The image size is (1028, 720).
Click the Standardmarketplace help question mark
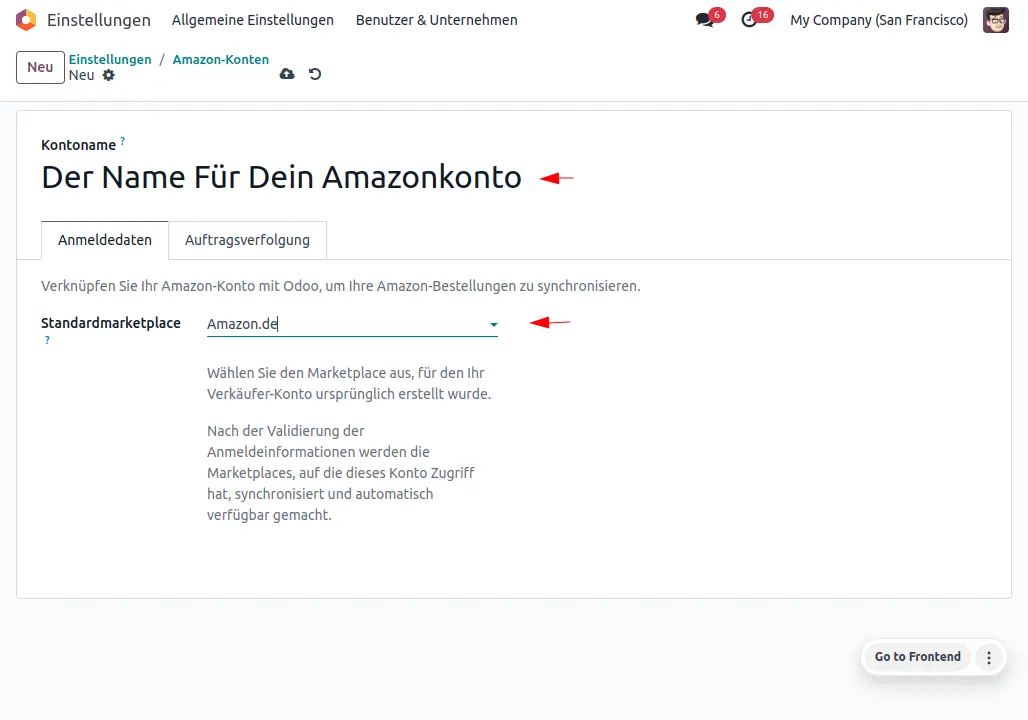pos(47,340)
